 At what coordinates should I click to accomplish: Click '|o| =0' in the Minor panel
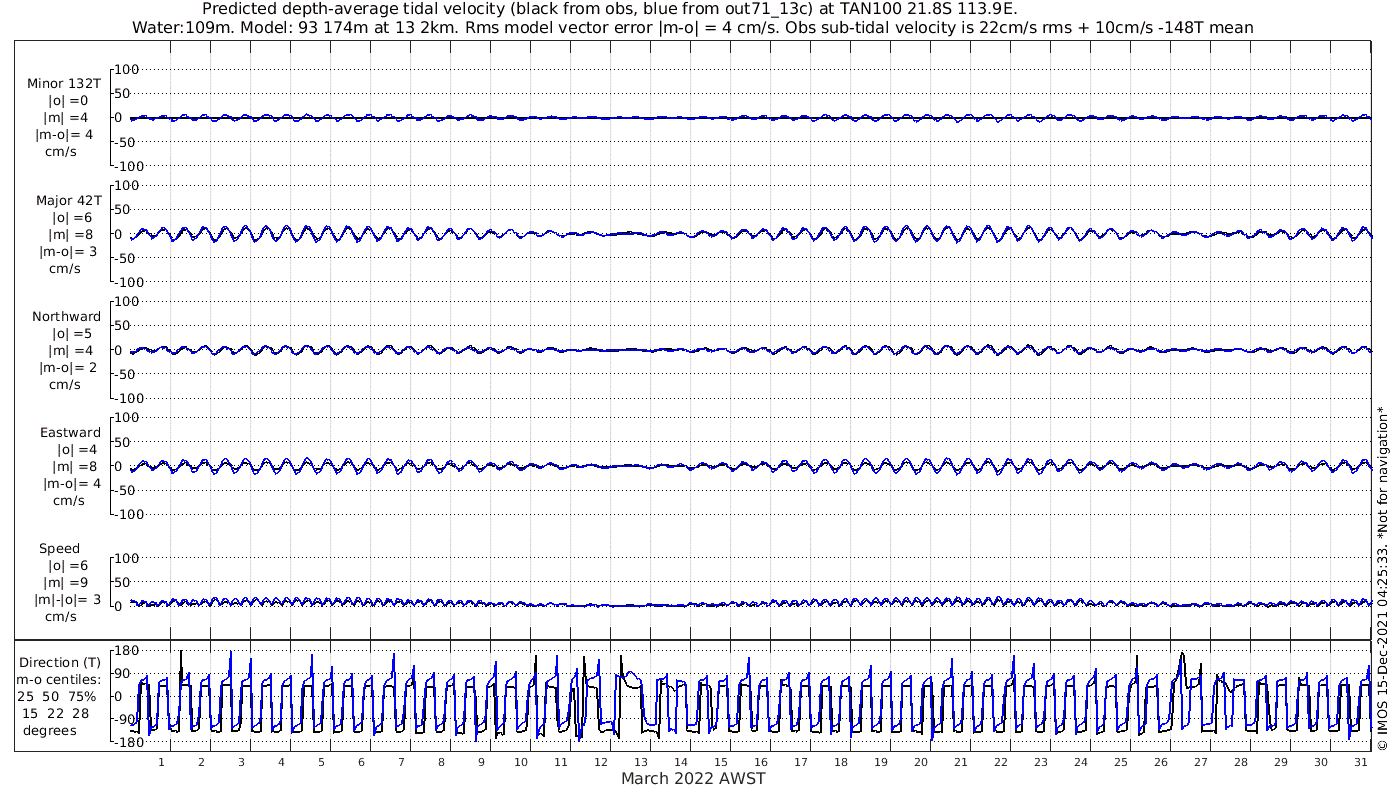pyautogui.click(x=69, y=101)
